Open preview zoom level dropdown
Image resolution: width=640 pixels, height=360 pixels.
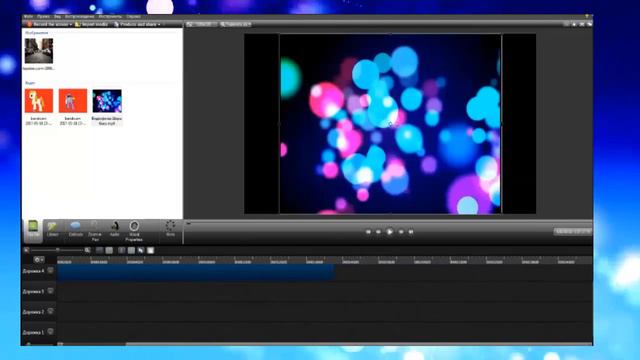tap(236, 24)
